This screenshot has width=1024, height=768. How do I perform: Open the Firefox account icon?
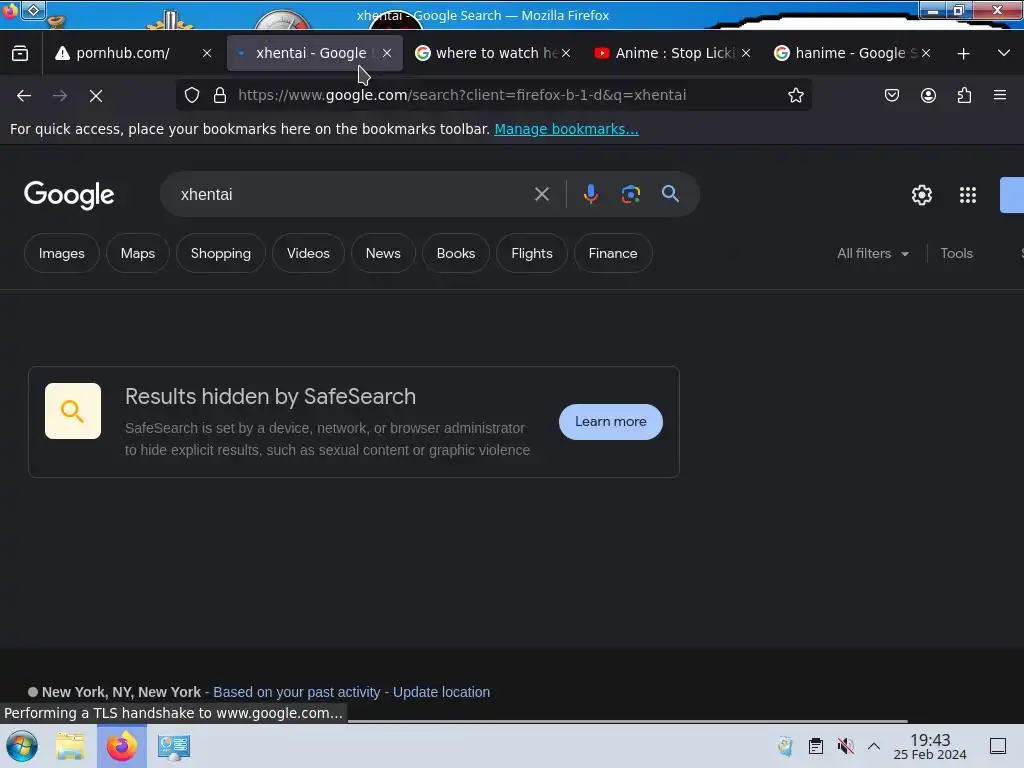[928, 95]
